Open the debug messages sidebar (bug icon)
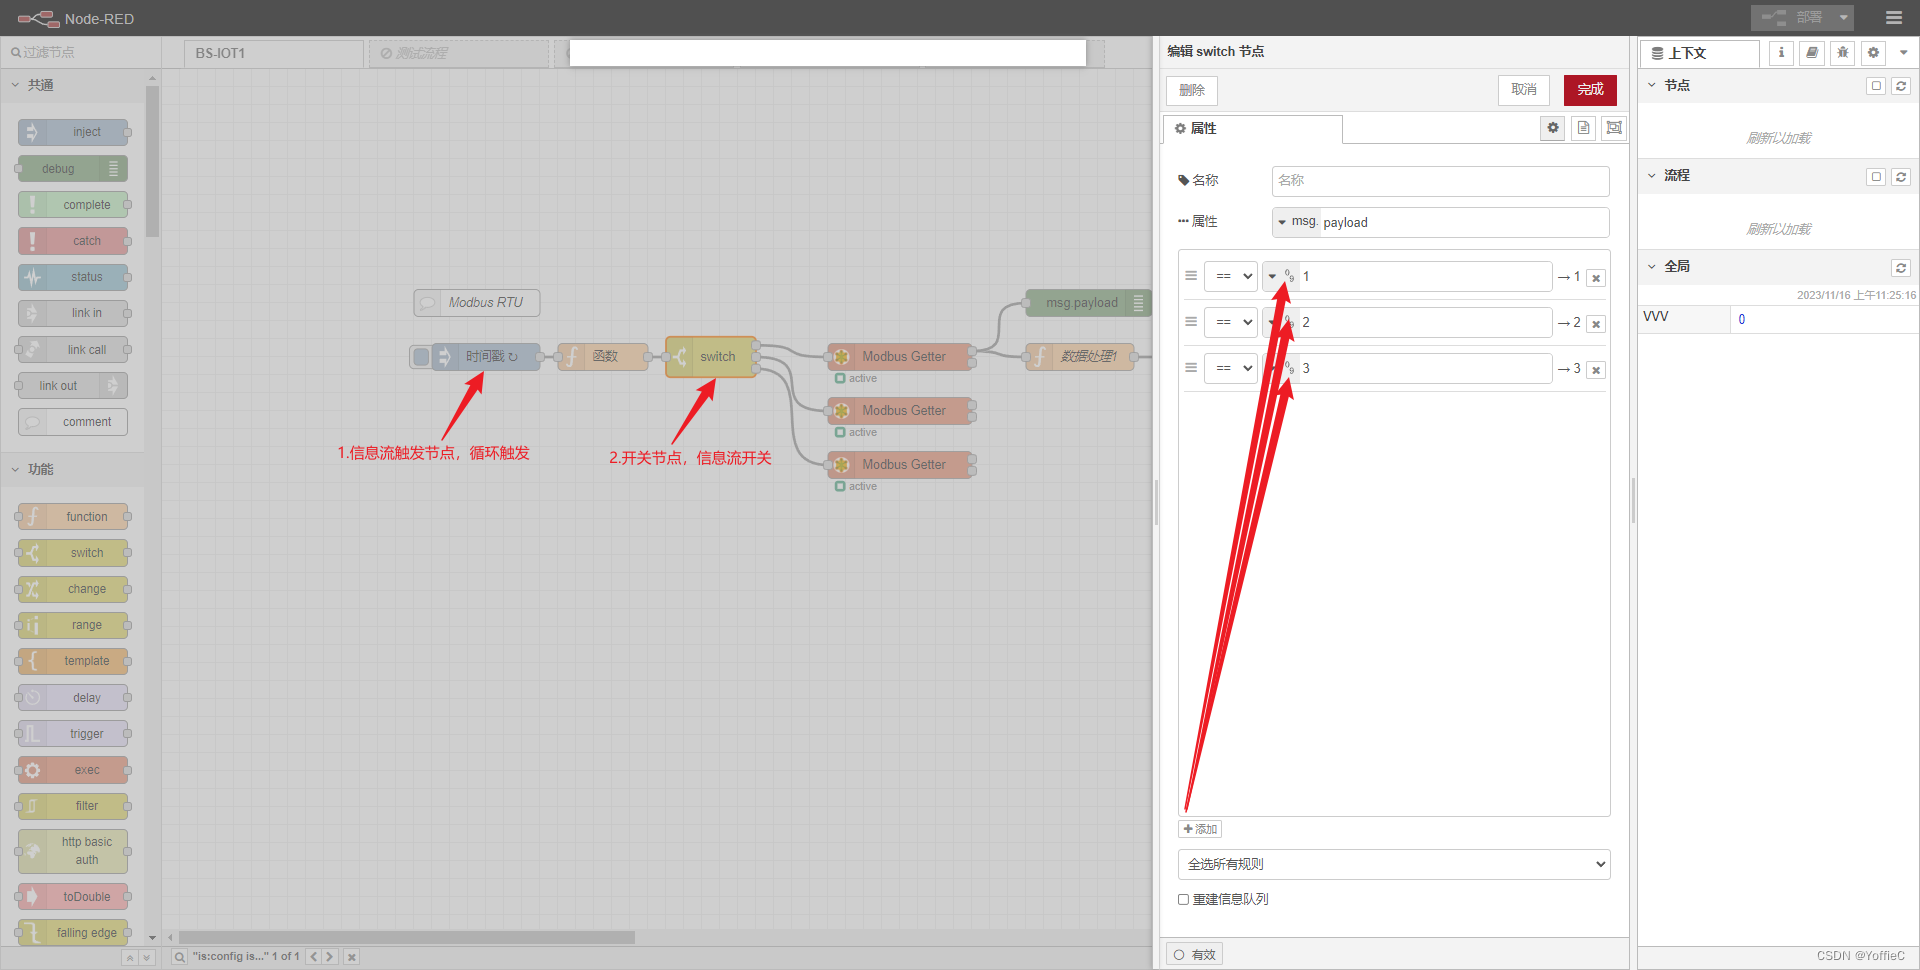 pyautogui.click(x=1843, y=53)
